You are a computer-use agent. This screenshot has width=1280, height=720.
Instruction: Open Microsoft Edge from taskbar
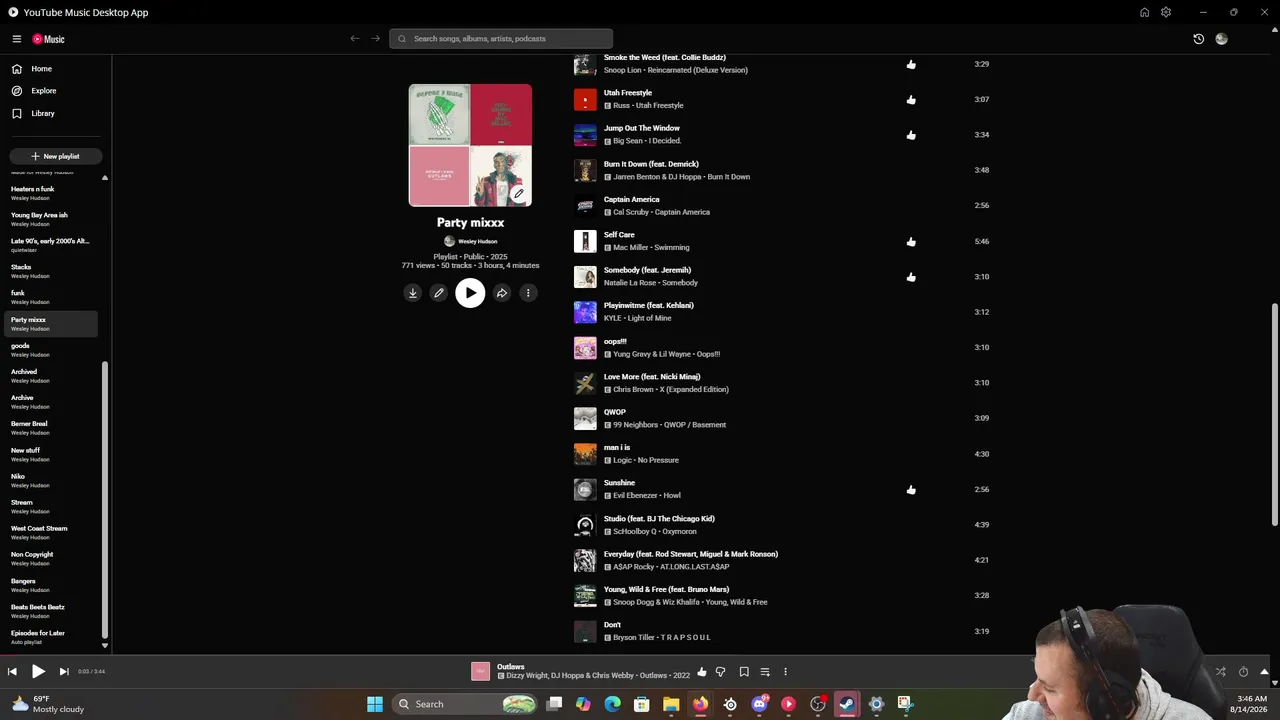click(613, 704)
